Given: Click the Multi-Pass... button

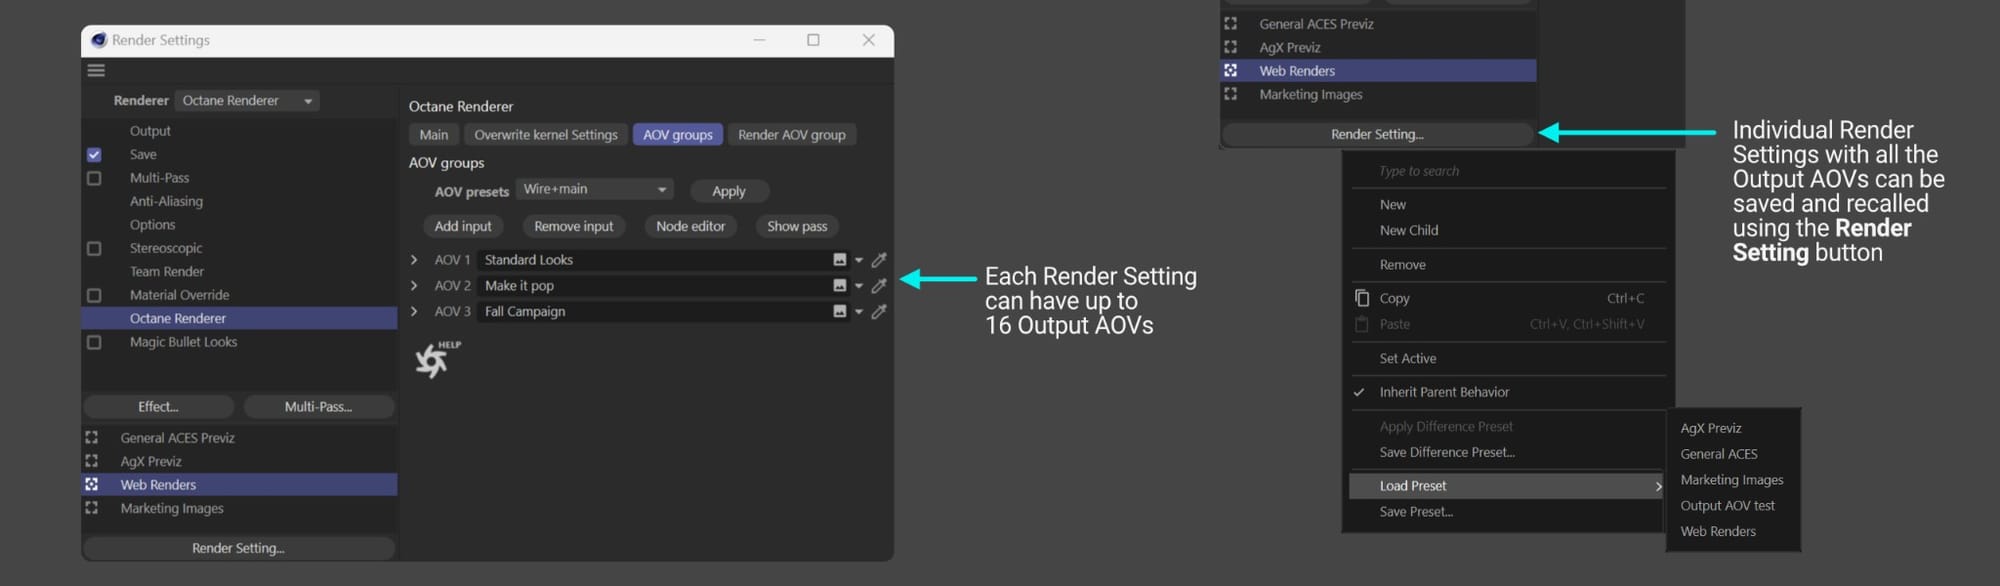Looking at the screenshot, I should pos(318,407).
